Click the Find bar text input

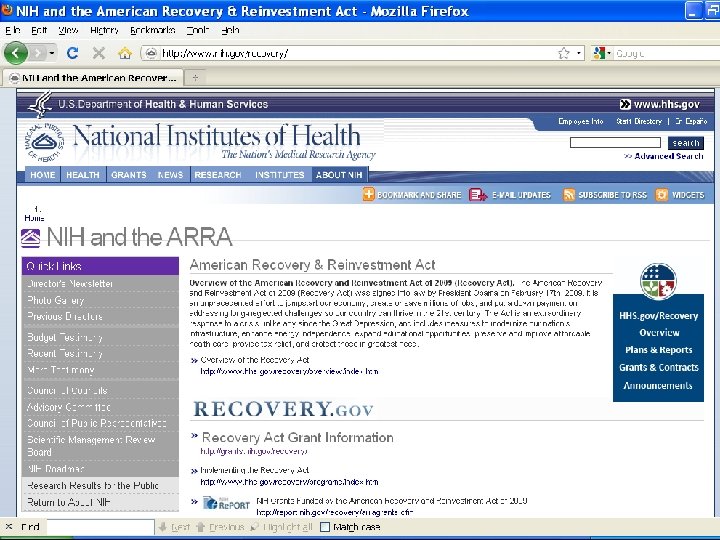100,527
